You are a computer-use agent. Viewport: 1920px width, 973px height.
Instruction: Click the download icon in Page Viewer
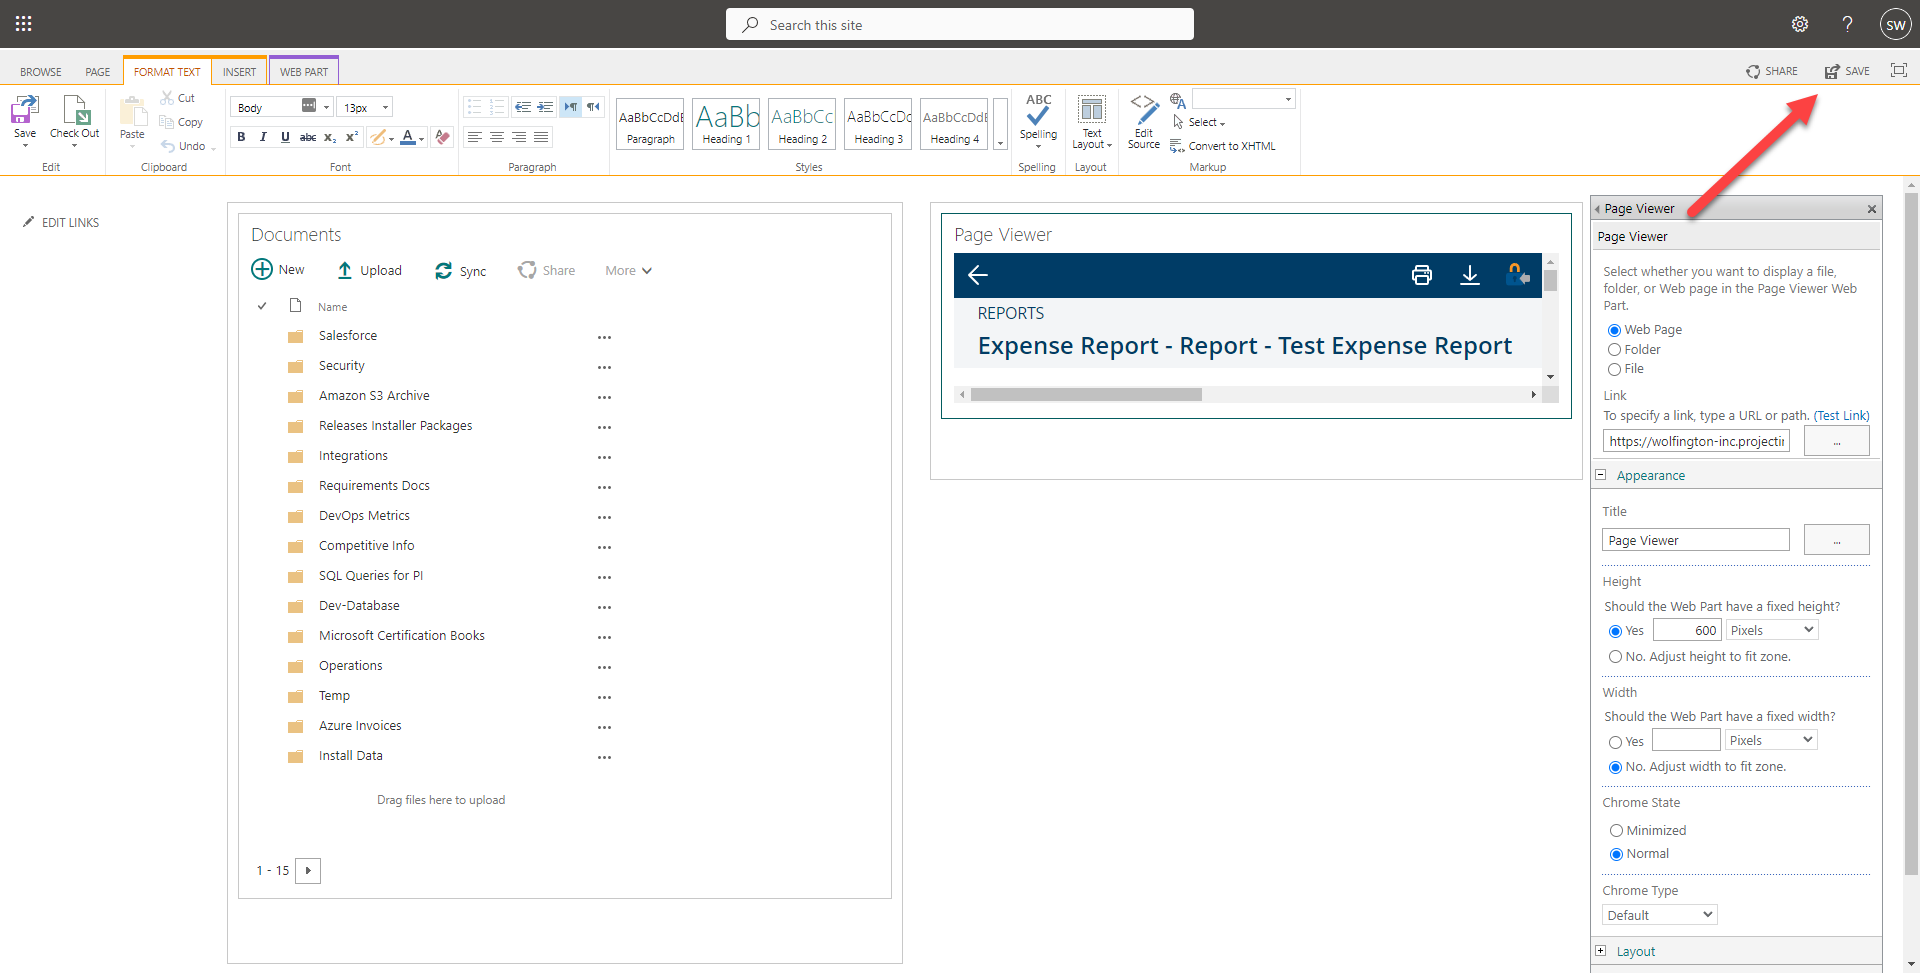tap(1469, 275)
